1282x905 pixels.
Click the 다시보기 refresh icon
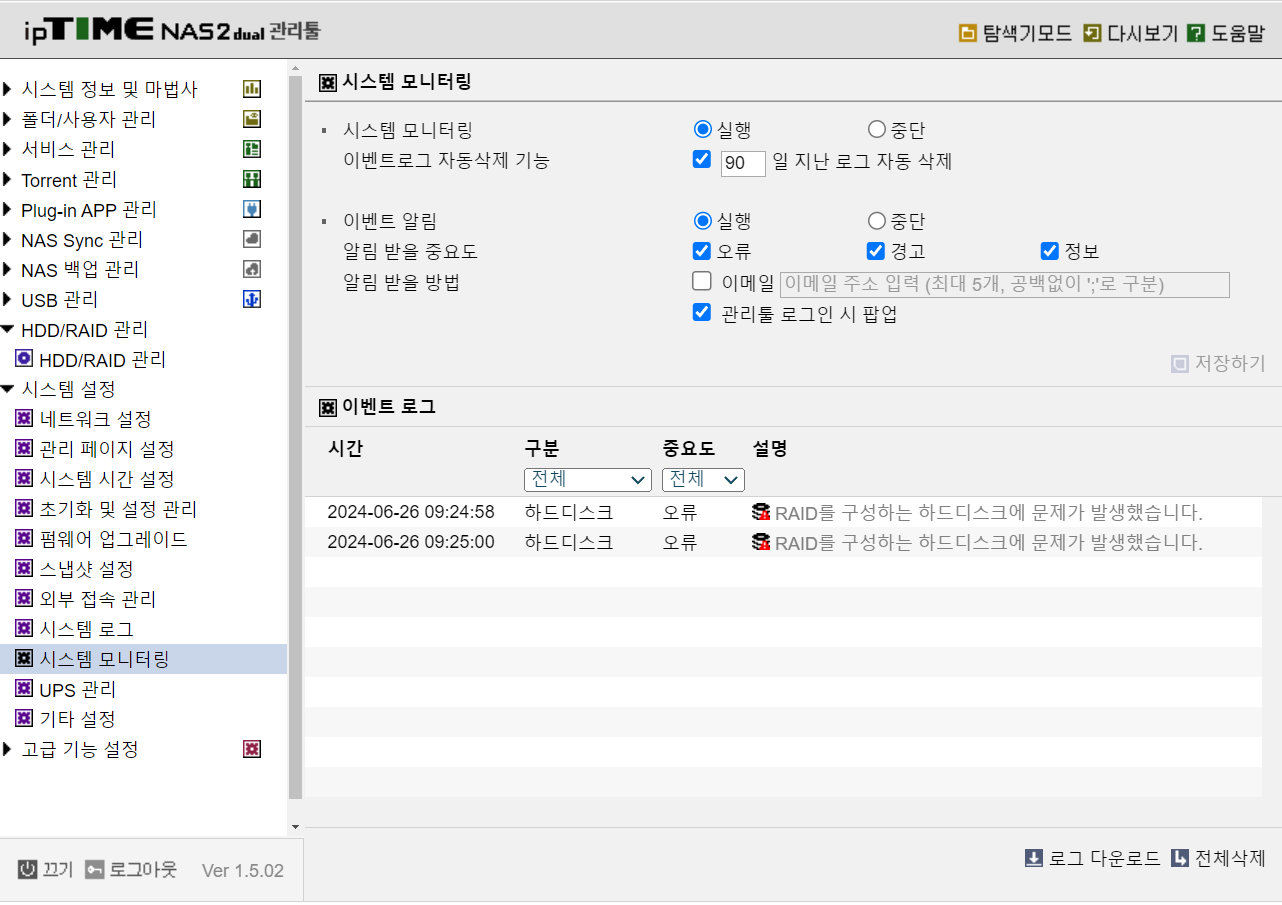coord(1093,33)
